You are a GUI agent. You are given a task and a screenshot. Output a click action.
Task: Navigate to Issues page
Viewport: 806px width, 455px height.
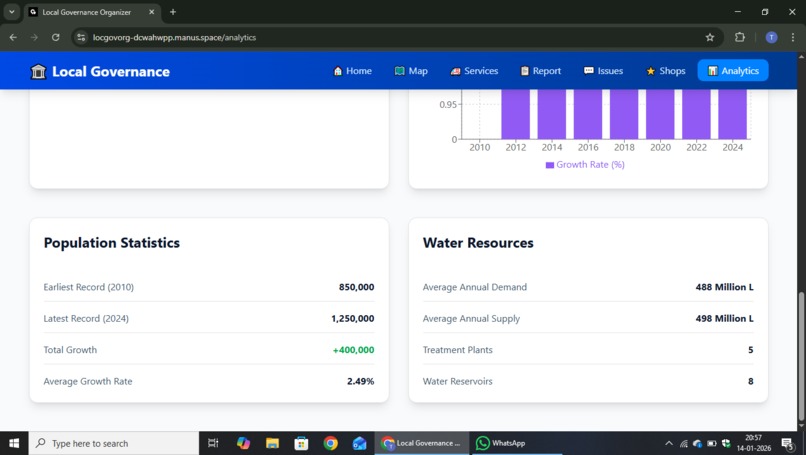[603, 71]
